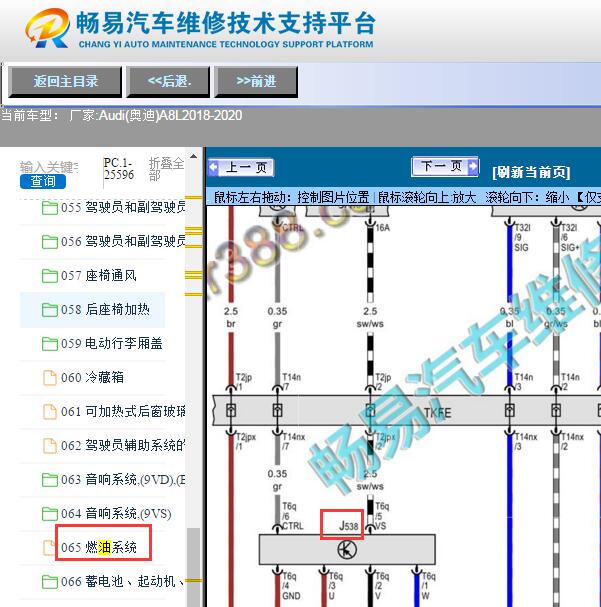Open tree item 056 驾驶员和副驾驶员
Image resolution: width=601 pixels, height=607 pixels.
click(123, 242)
